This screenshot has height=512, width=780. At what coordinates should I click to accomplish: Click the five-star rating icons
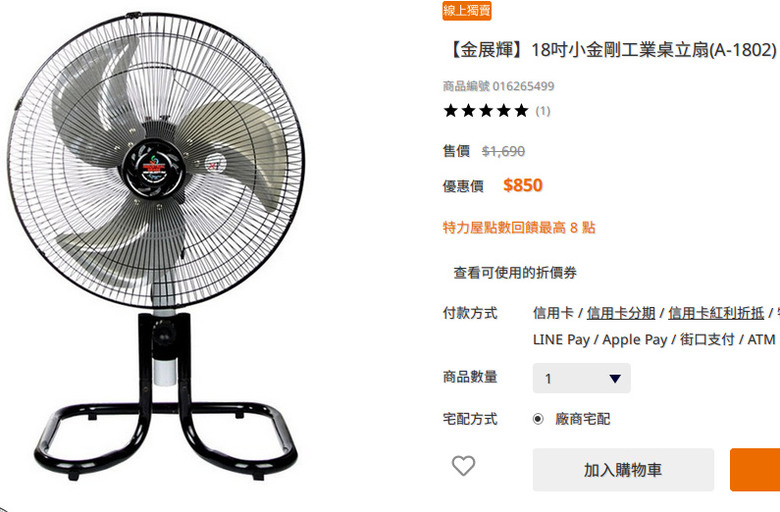pyautogui.click(x=486, y=110)
